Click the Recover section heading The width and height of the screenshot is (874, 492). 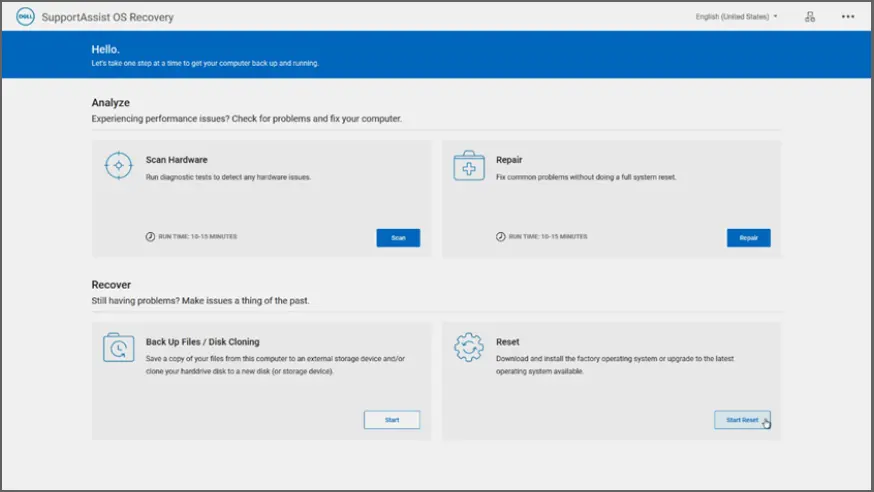111,285
